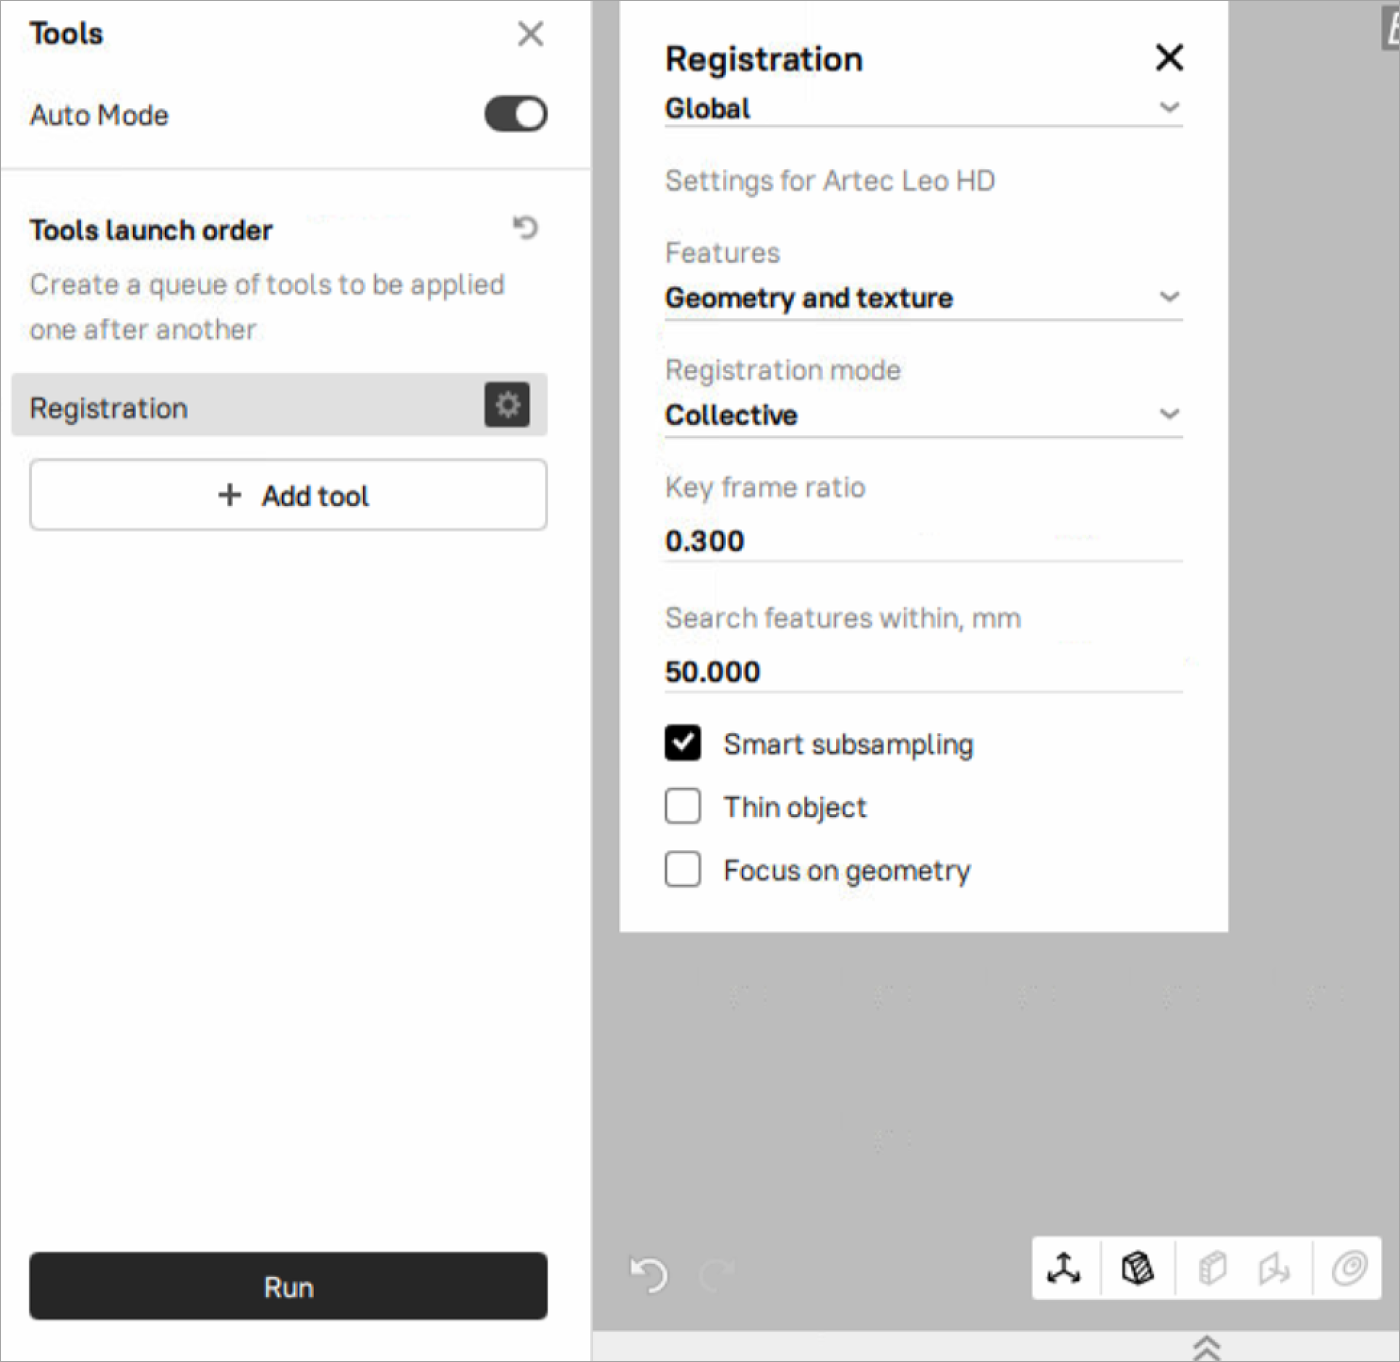This screenshot has height=1362, width=1400.
Task: Click the Key frame ratio field
Action: [923, 541]
